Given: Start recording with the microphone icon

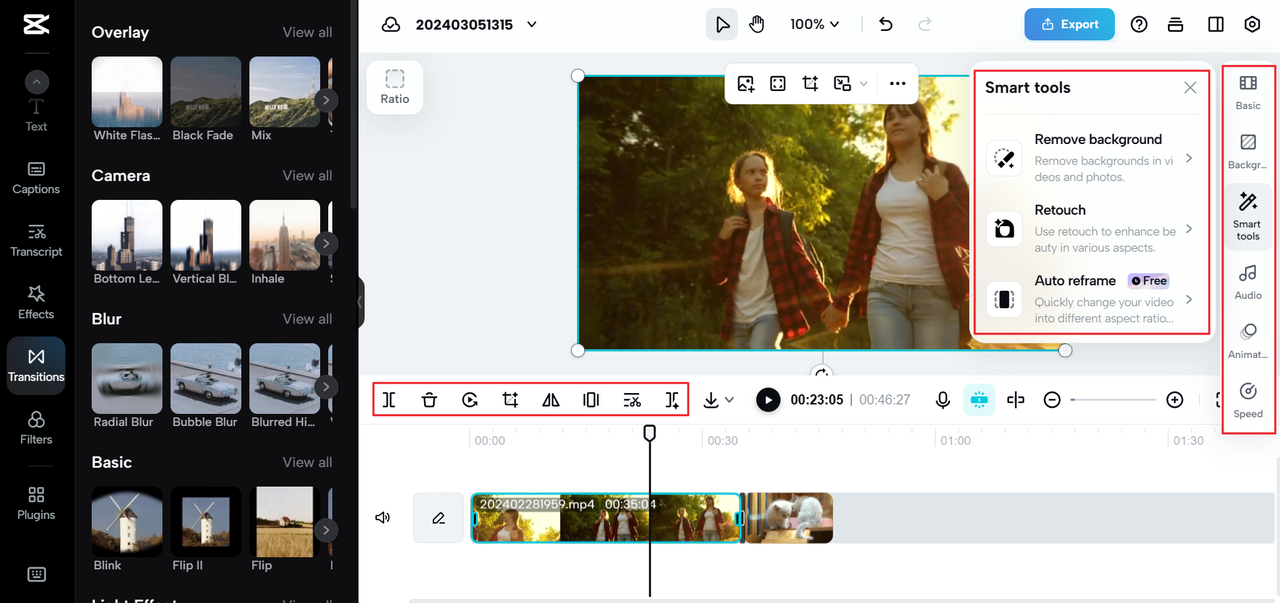Looking at the screenshot, I should pyautogui.click(x=942, y=400).
